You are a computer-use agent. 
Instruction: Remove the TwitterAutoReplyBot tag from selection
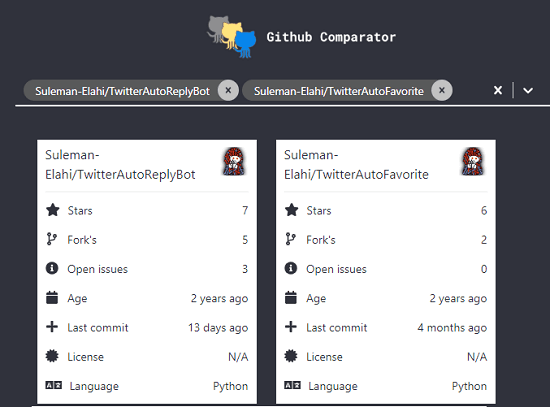pos(228,91)
